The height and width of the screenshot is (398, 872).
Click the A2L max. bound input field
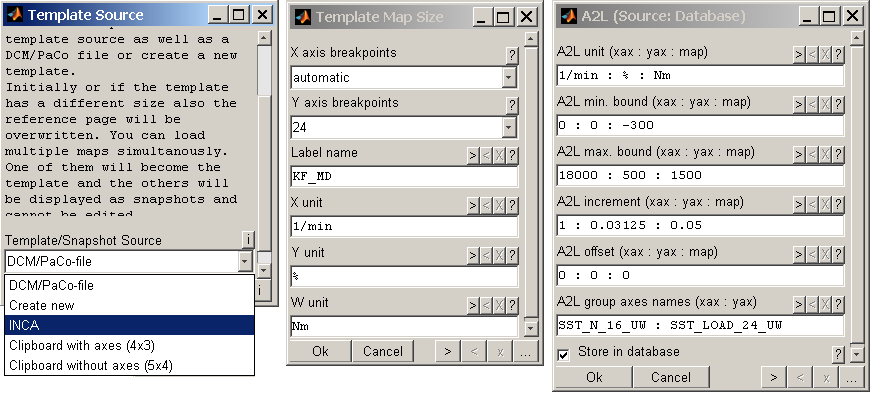coord(701,176)
